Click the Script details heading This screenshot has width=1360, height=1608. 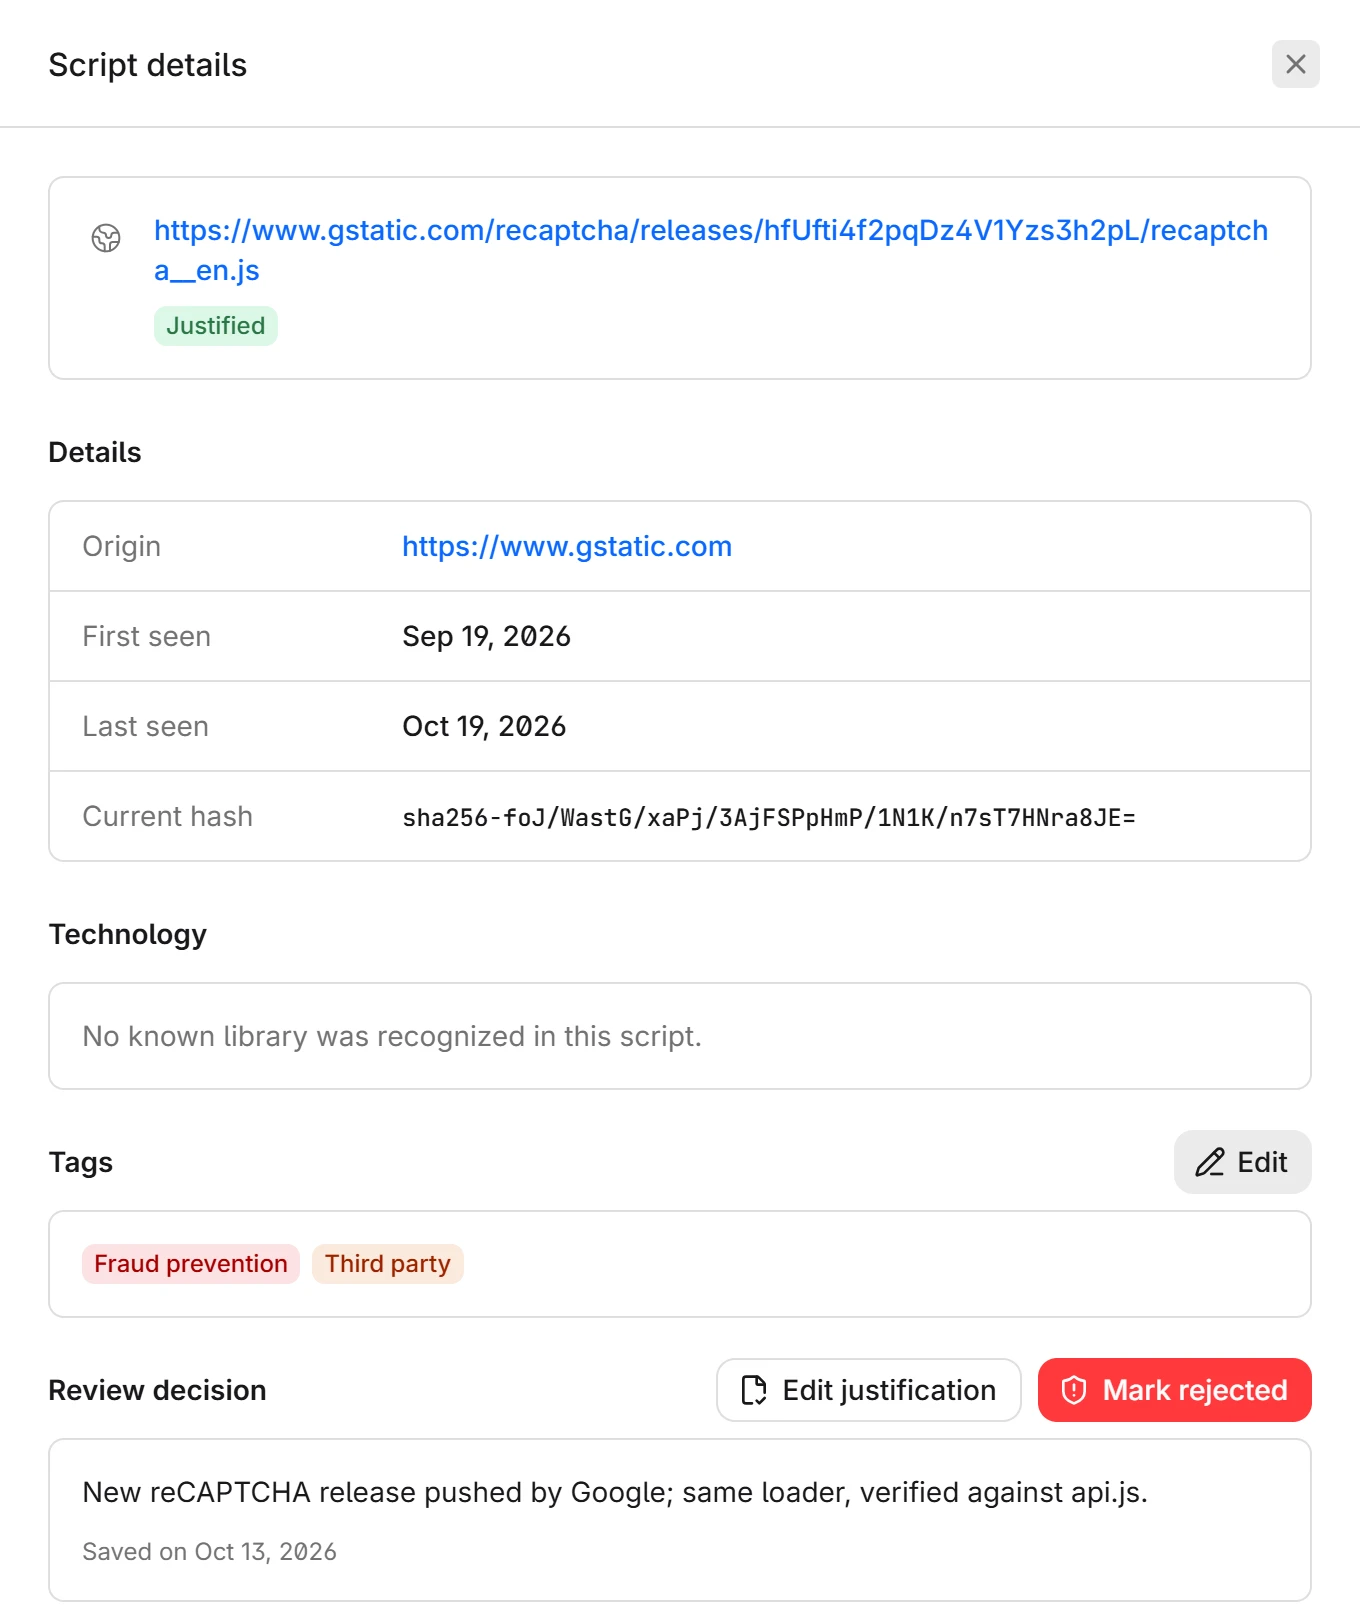point(148,65)
